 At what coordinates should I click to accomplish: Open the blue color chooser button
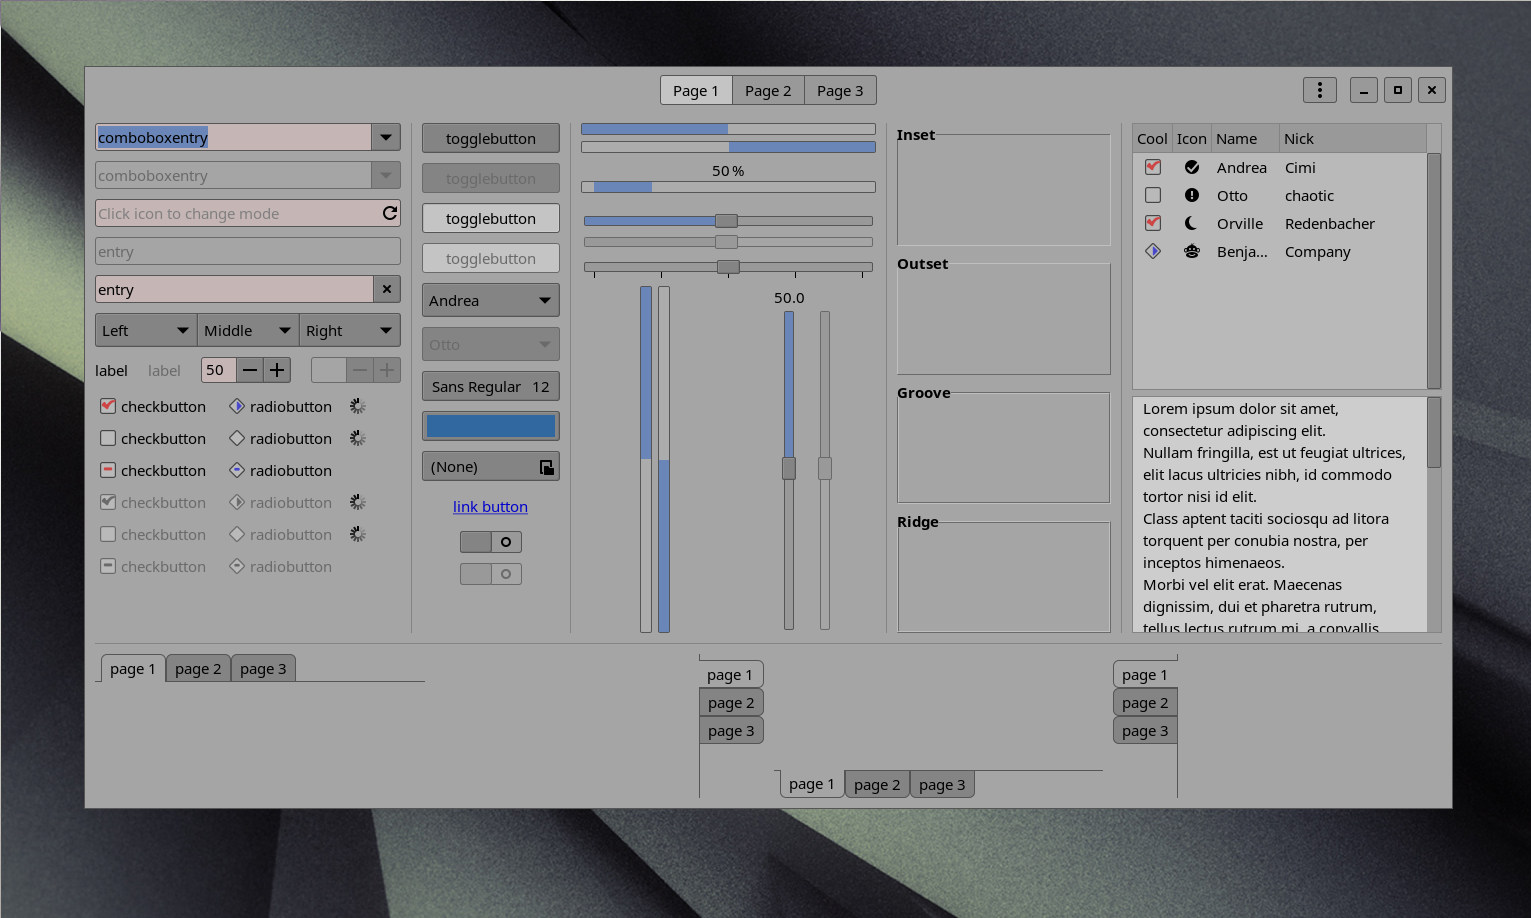(x=491, y=426)
